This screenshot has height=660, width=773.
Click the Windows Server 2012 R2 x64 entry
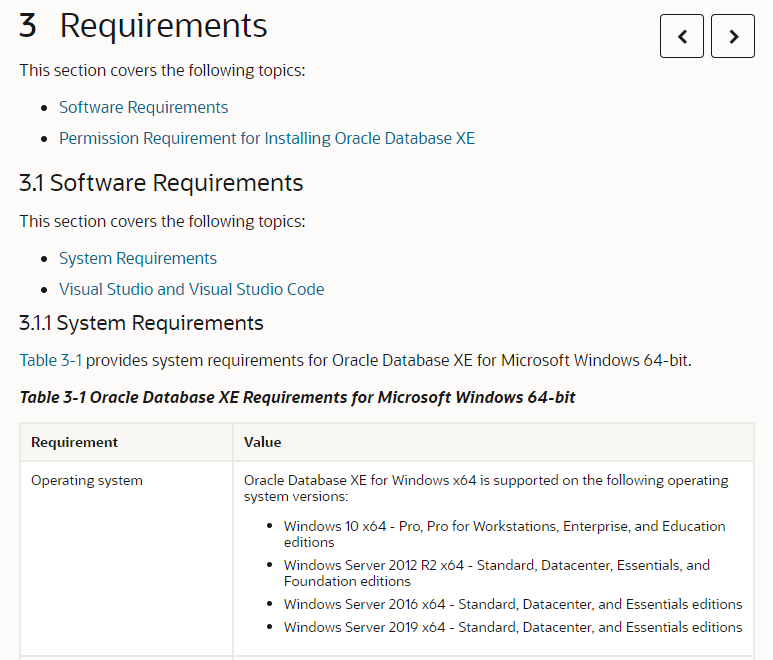pos(496,573)
